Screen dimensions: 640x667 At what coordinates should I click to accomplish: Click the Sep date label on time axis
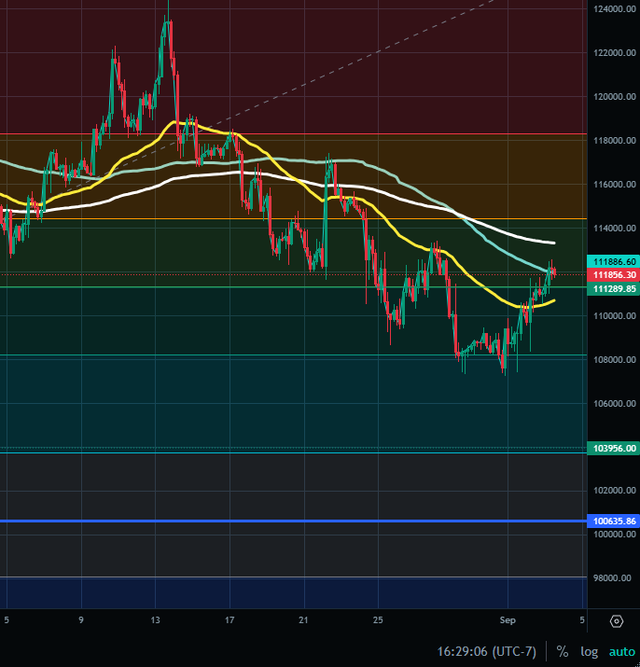508,620
